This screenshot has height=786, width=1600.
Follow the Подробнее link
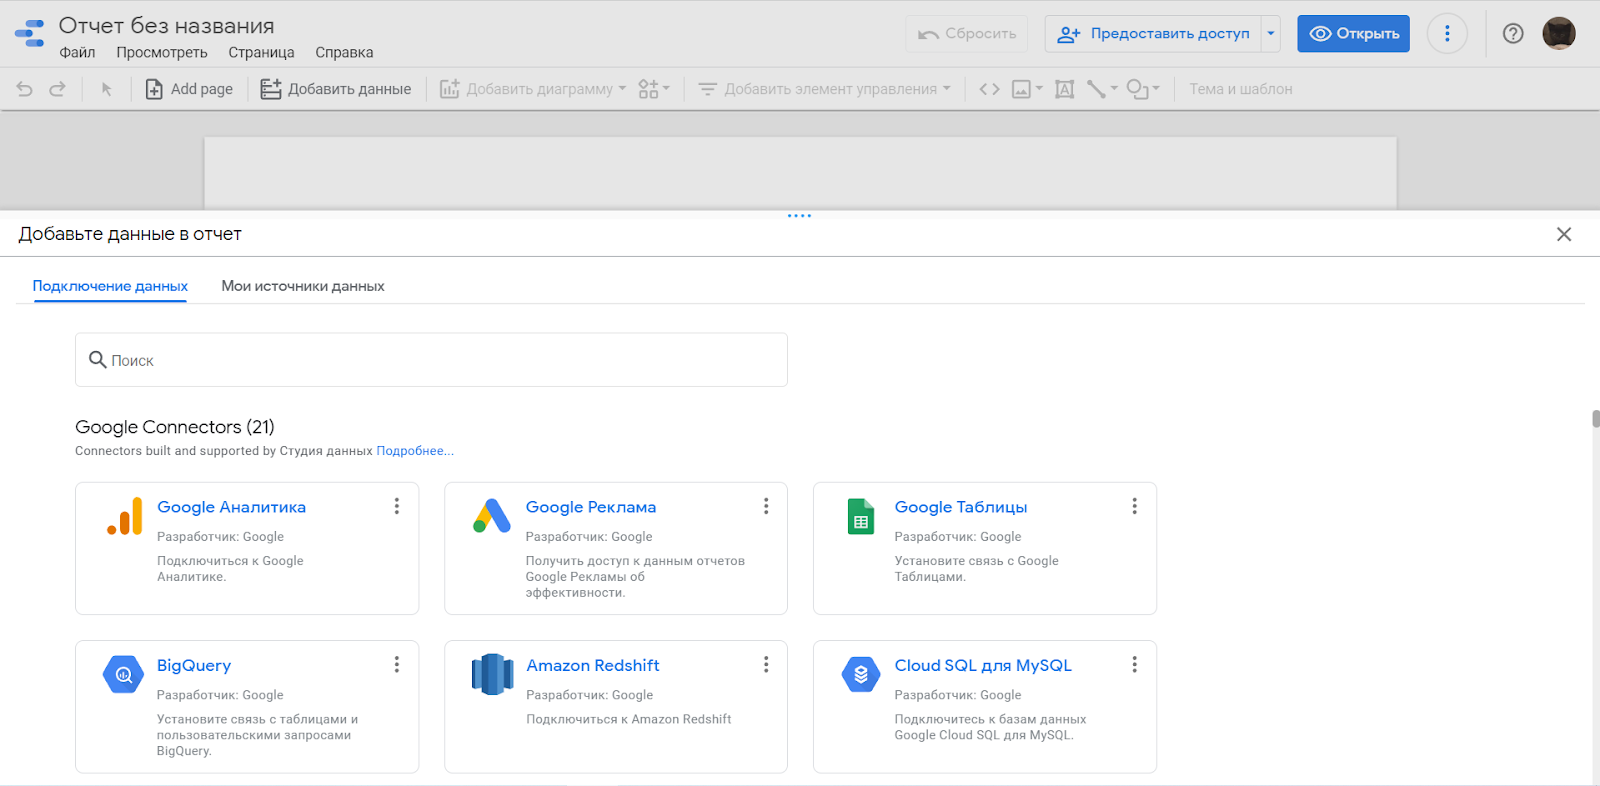415,451
